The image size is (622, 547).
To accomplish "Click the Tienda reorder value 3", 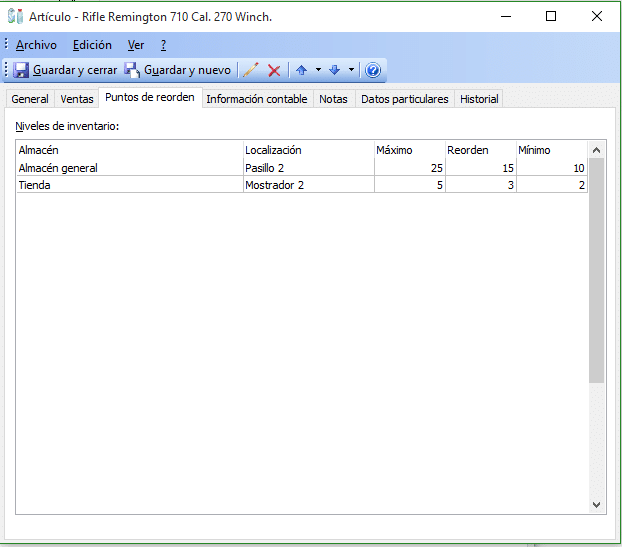I will pos(511,185).
